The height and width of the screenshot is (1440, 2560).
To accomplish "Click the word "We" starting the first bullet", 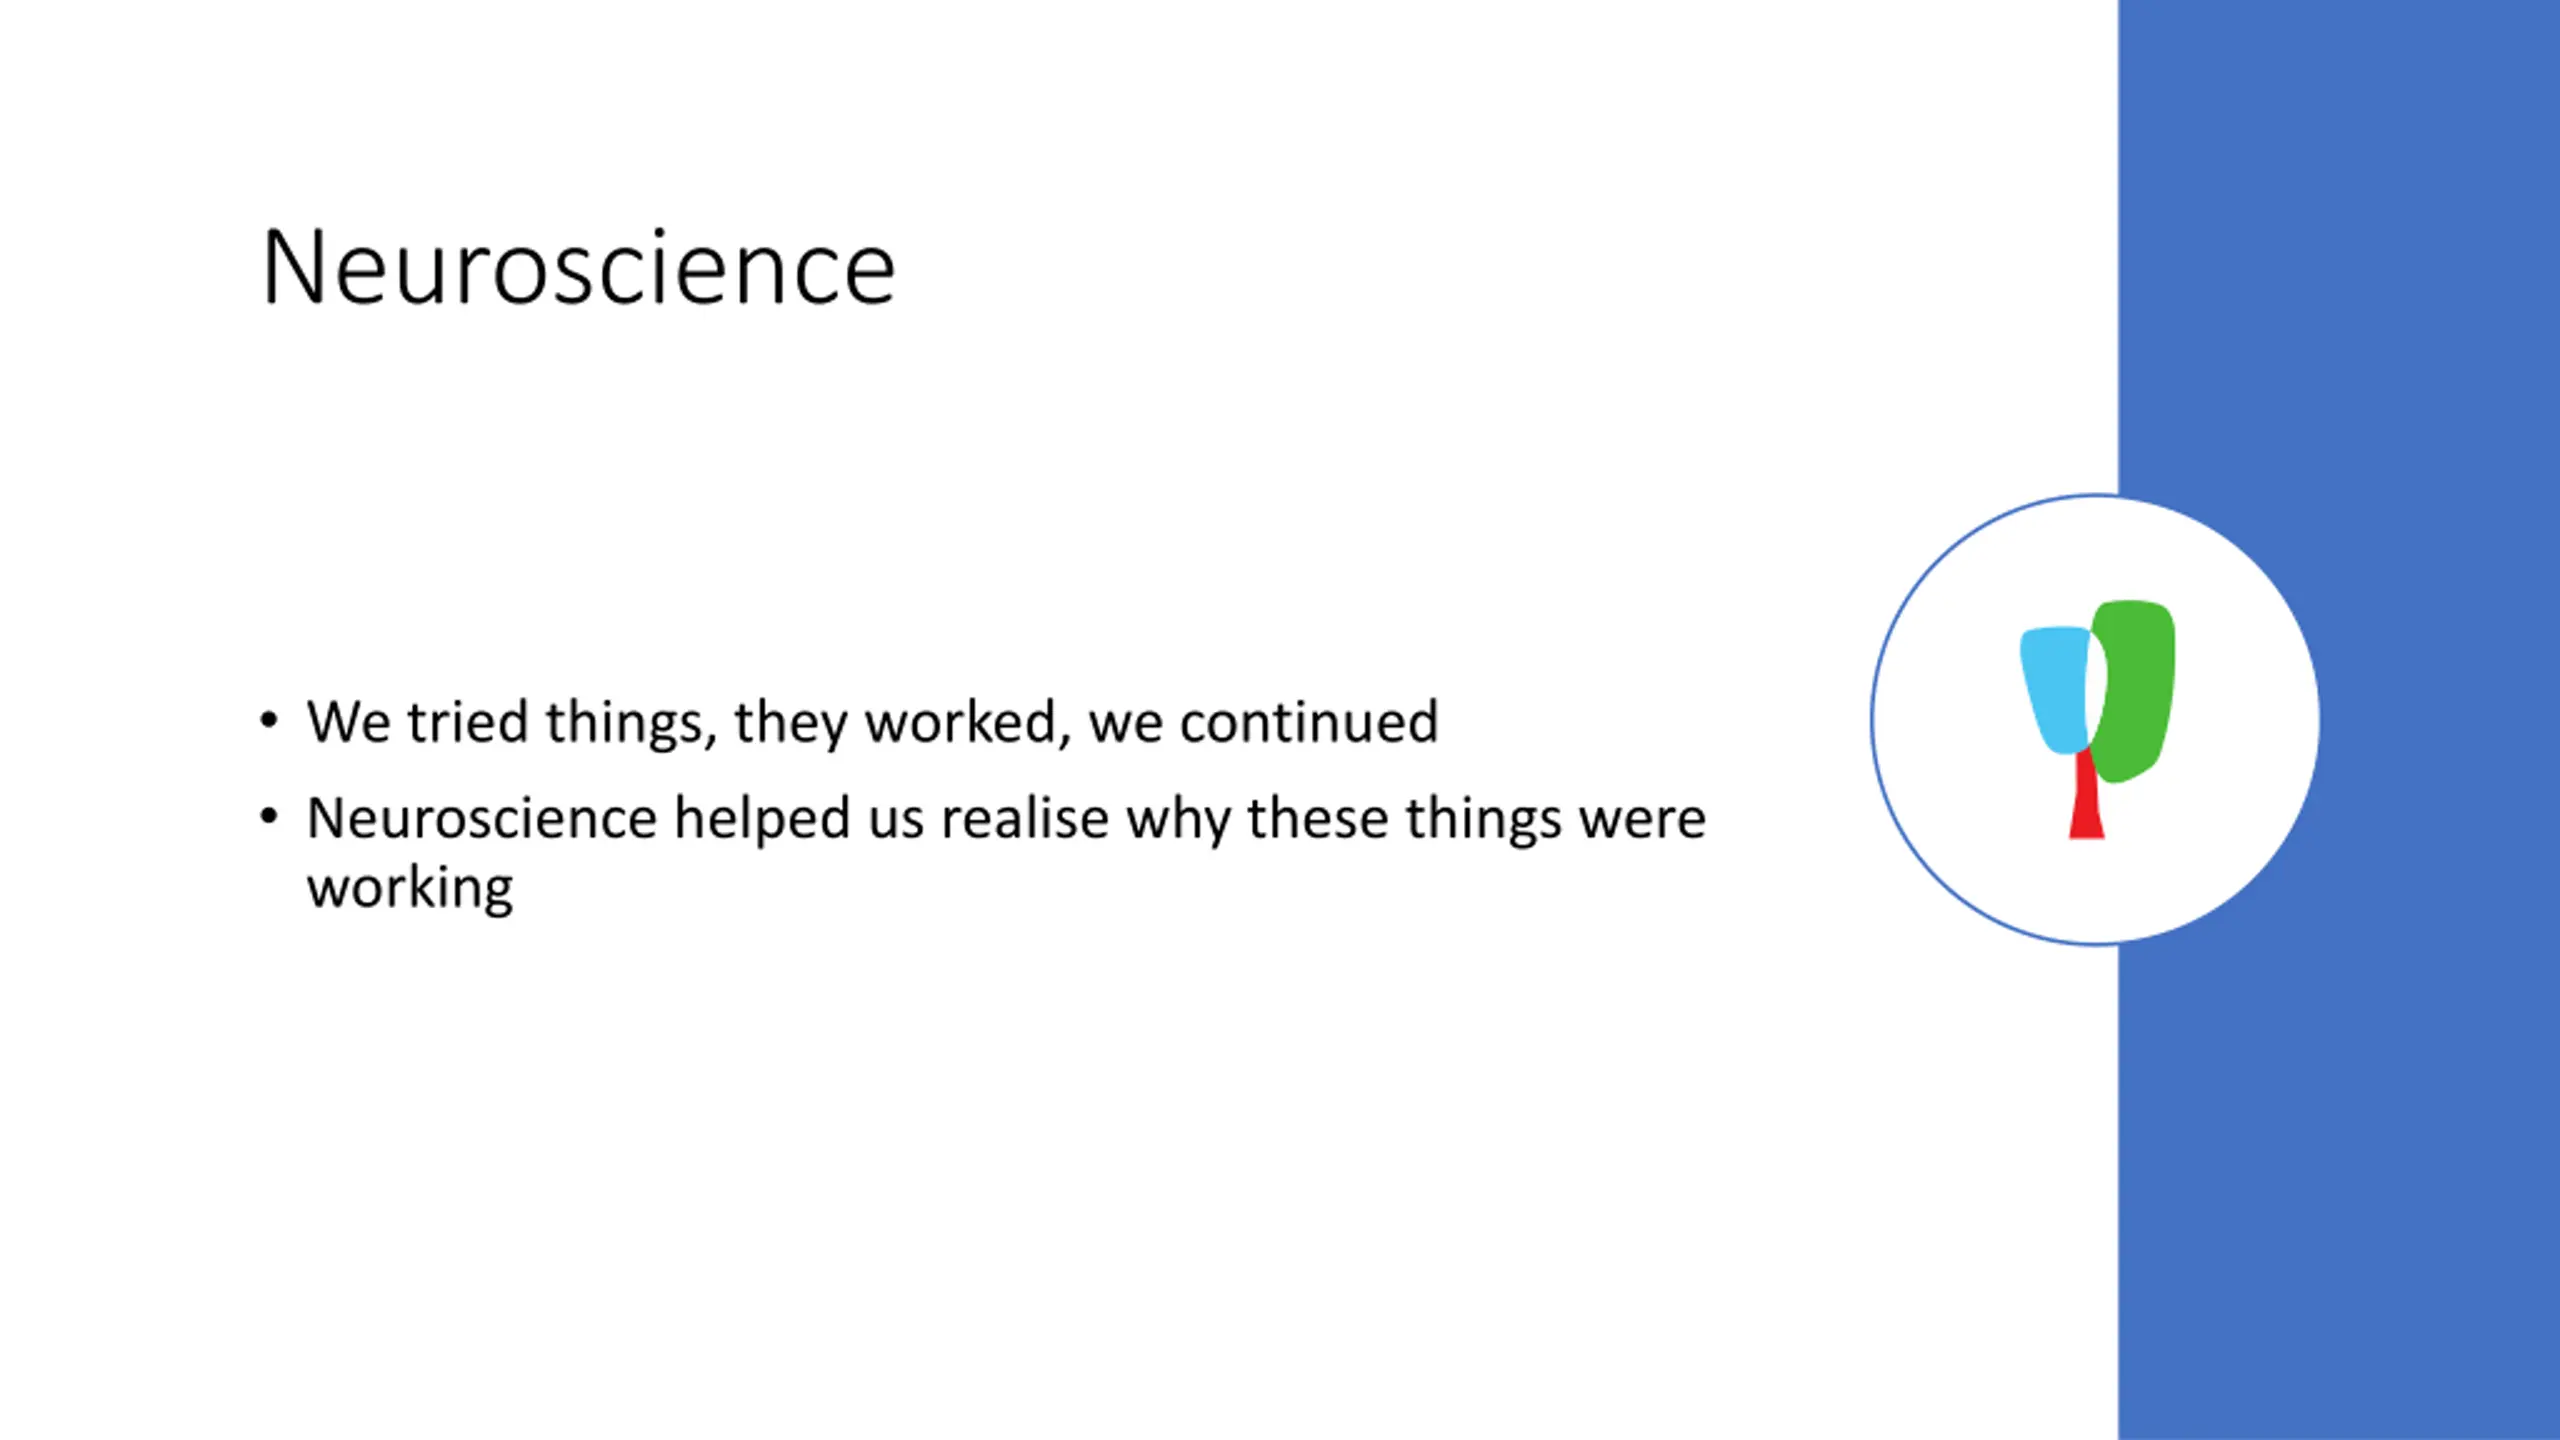I will pos(348,722).
